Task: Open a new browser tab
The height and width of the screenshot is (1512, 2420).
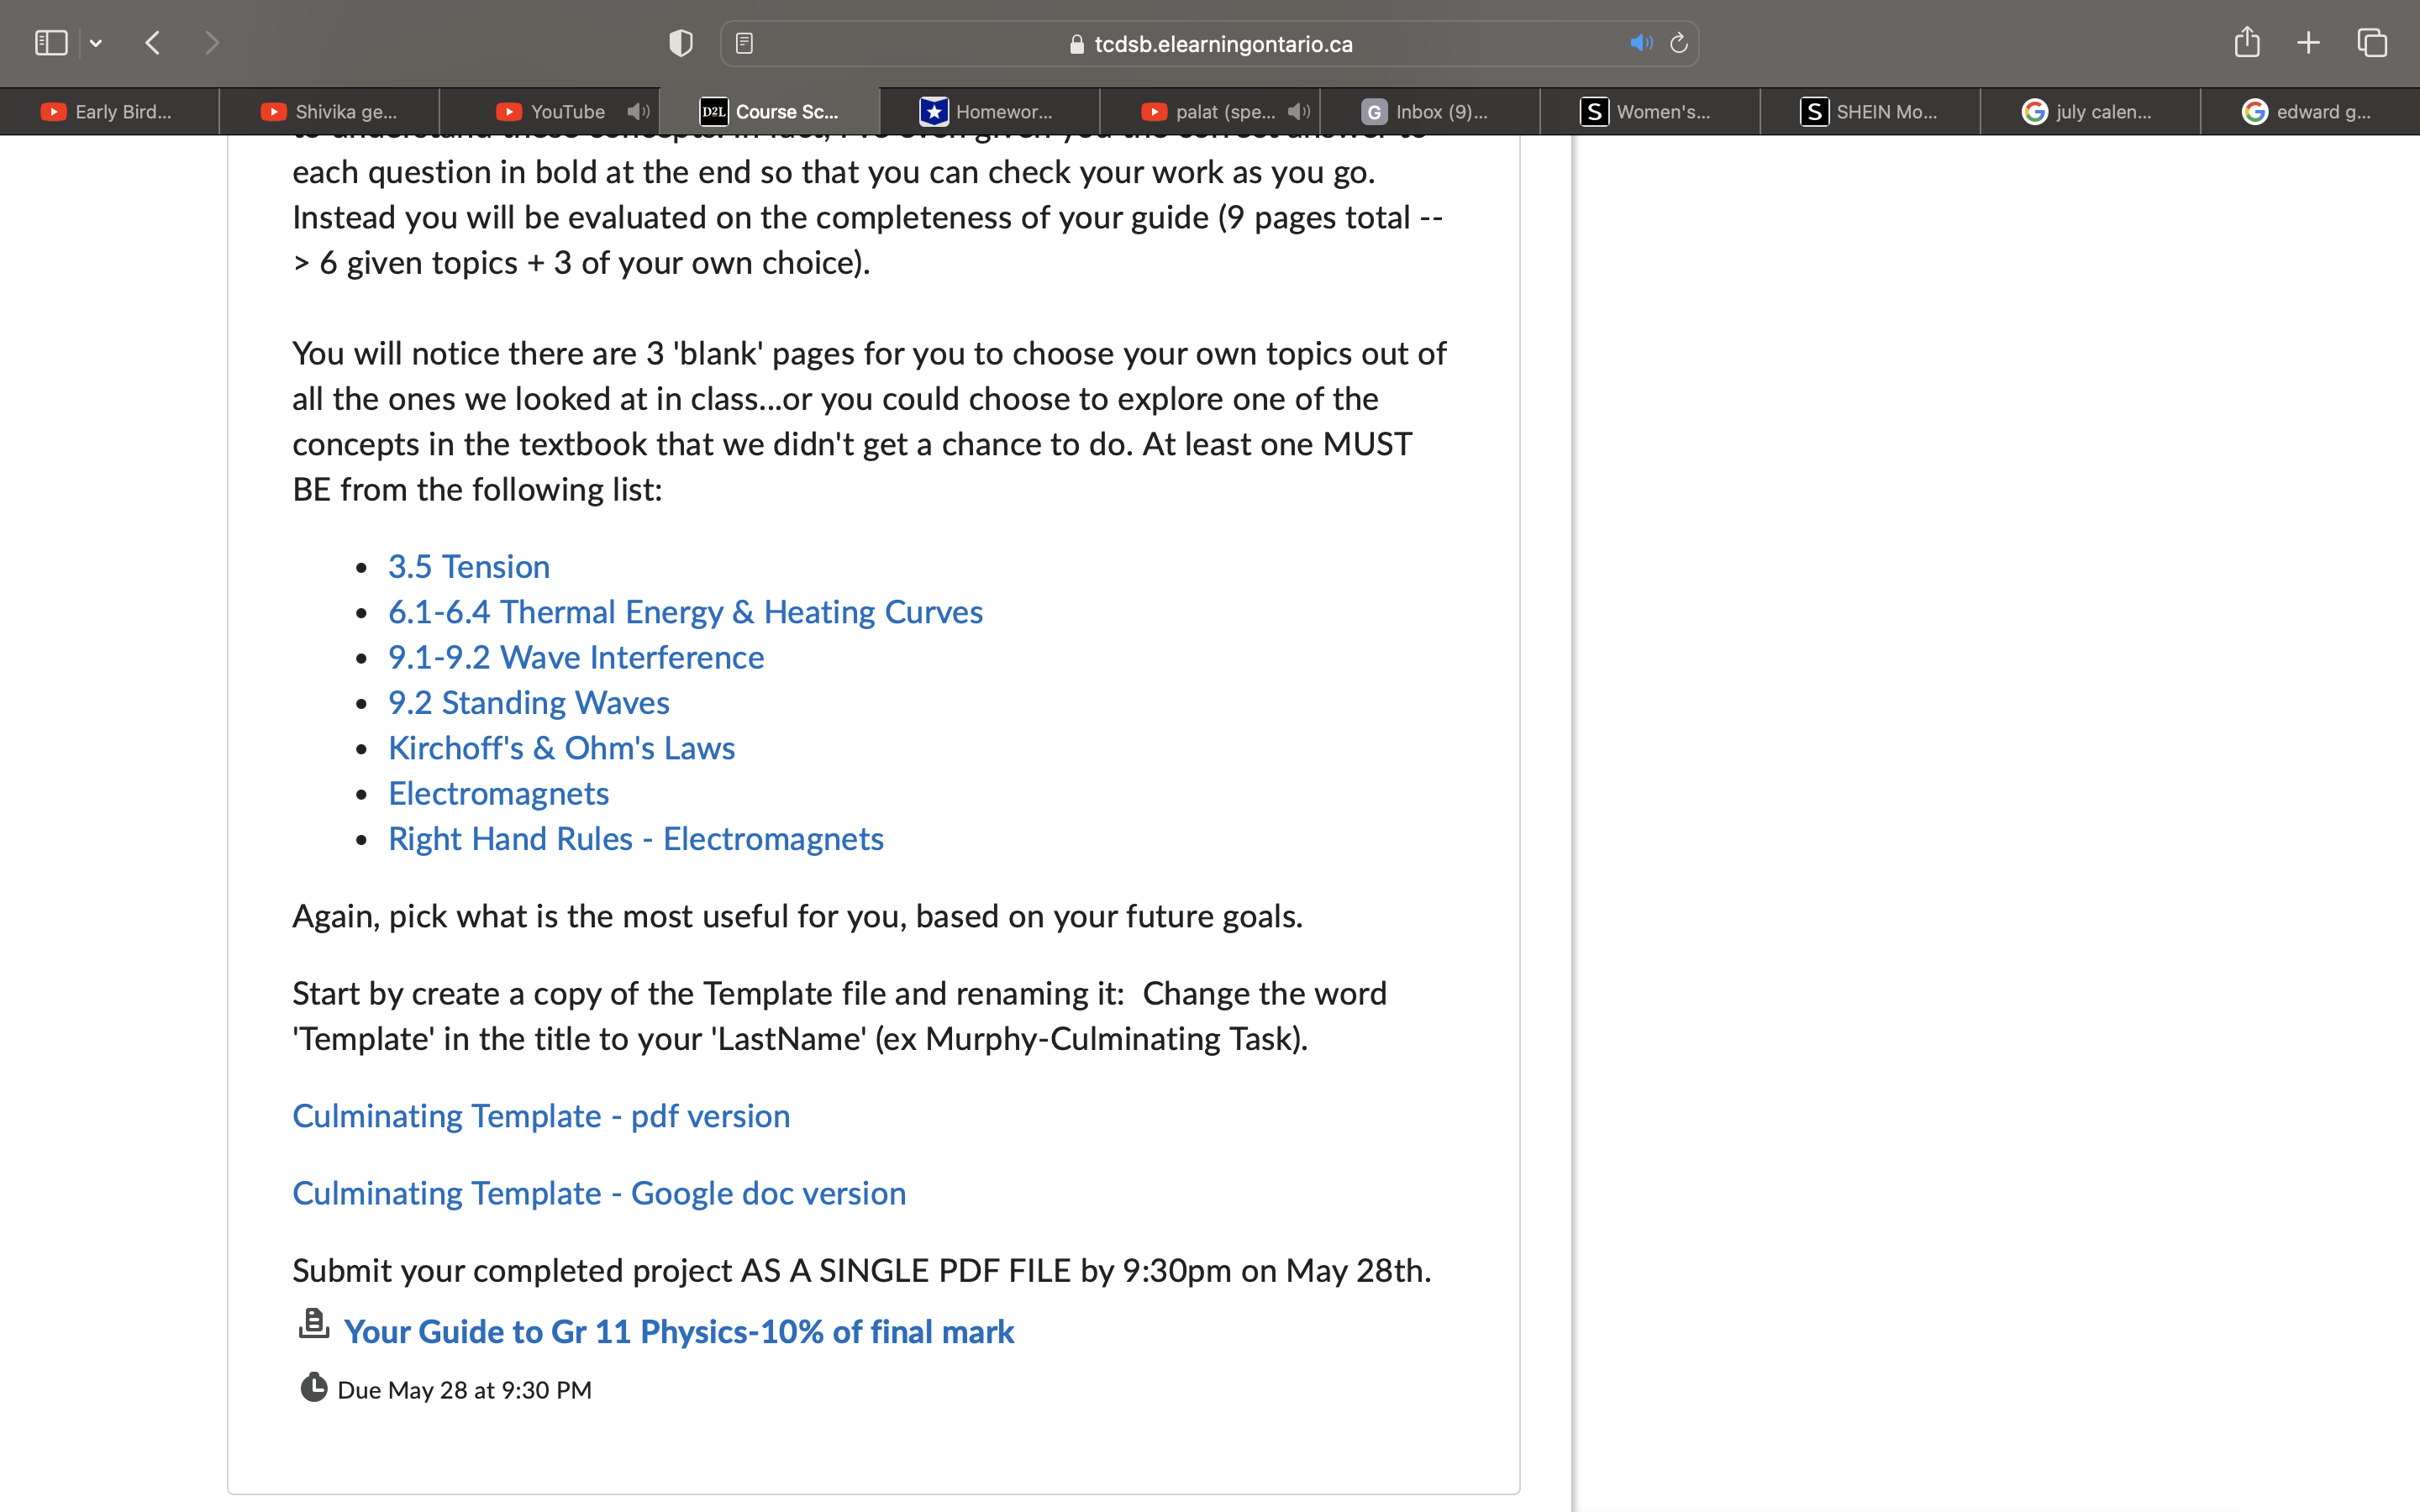Action: (x=2309, y=42)
